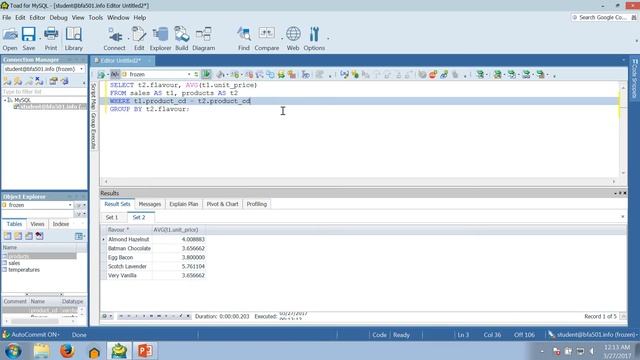Open the Library tool
Screen dimensions: 640x360
click(x=73, y=39)
